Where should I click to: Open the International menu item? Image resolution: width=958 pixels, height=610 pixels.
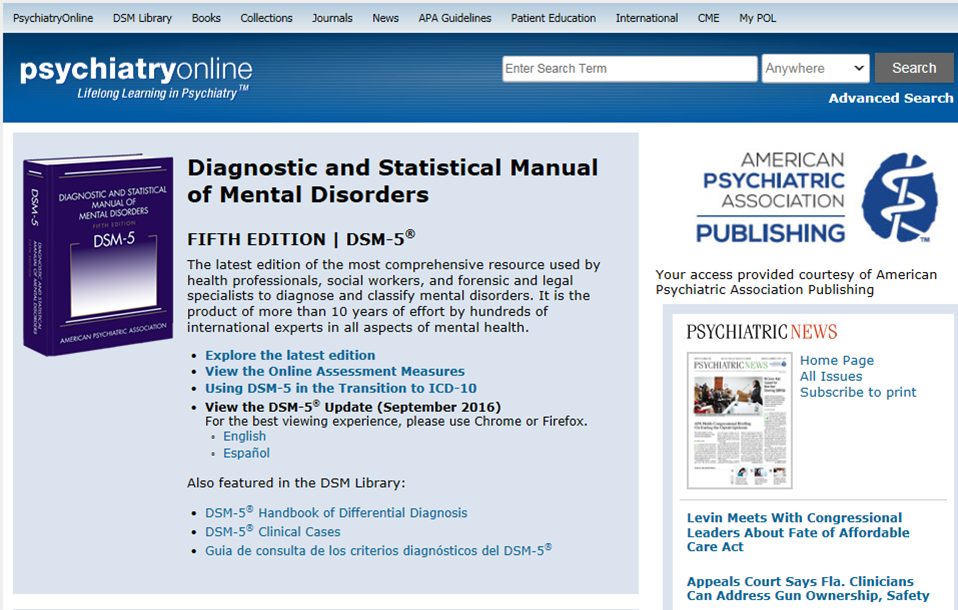coord(647,18)
